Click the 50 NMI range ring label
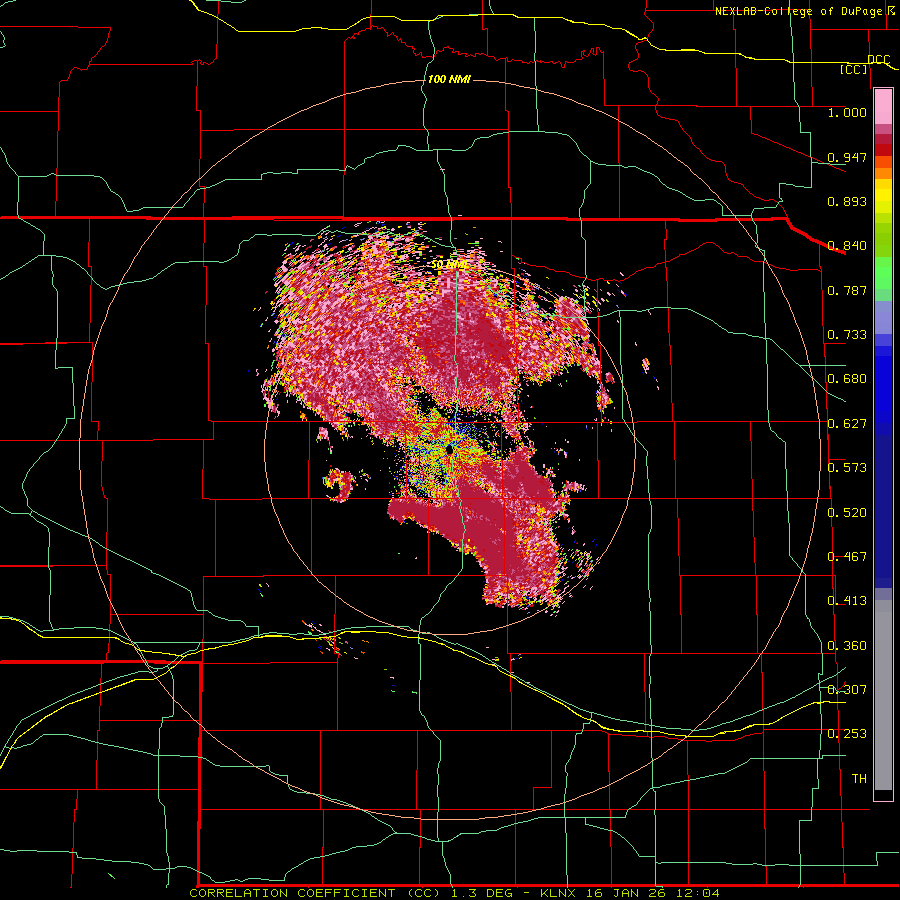 click(449, 265)
